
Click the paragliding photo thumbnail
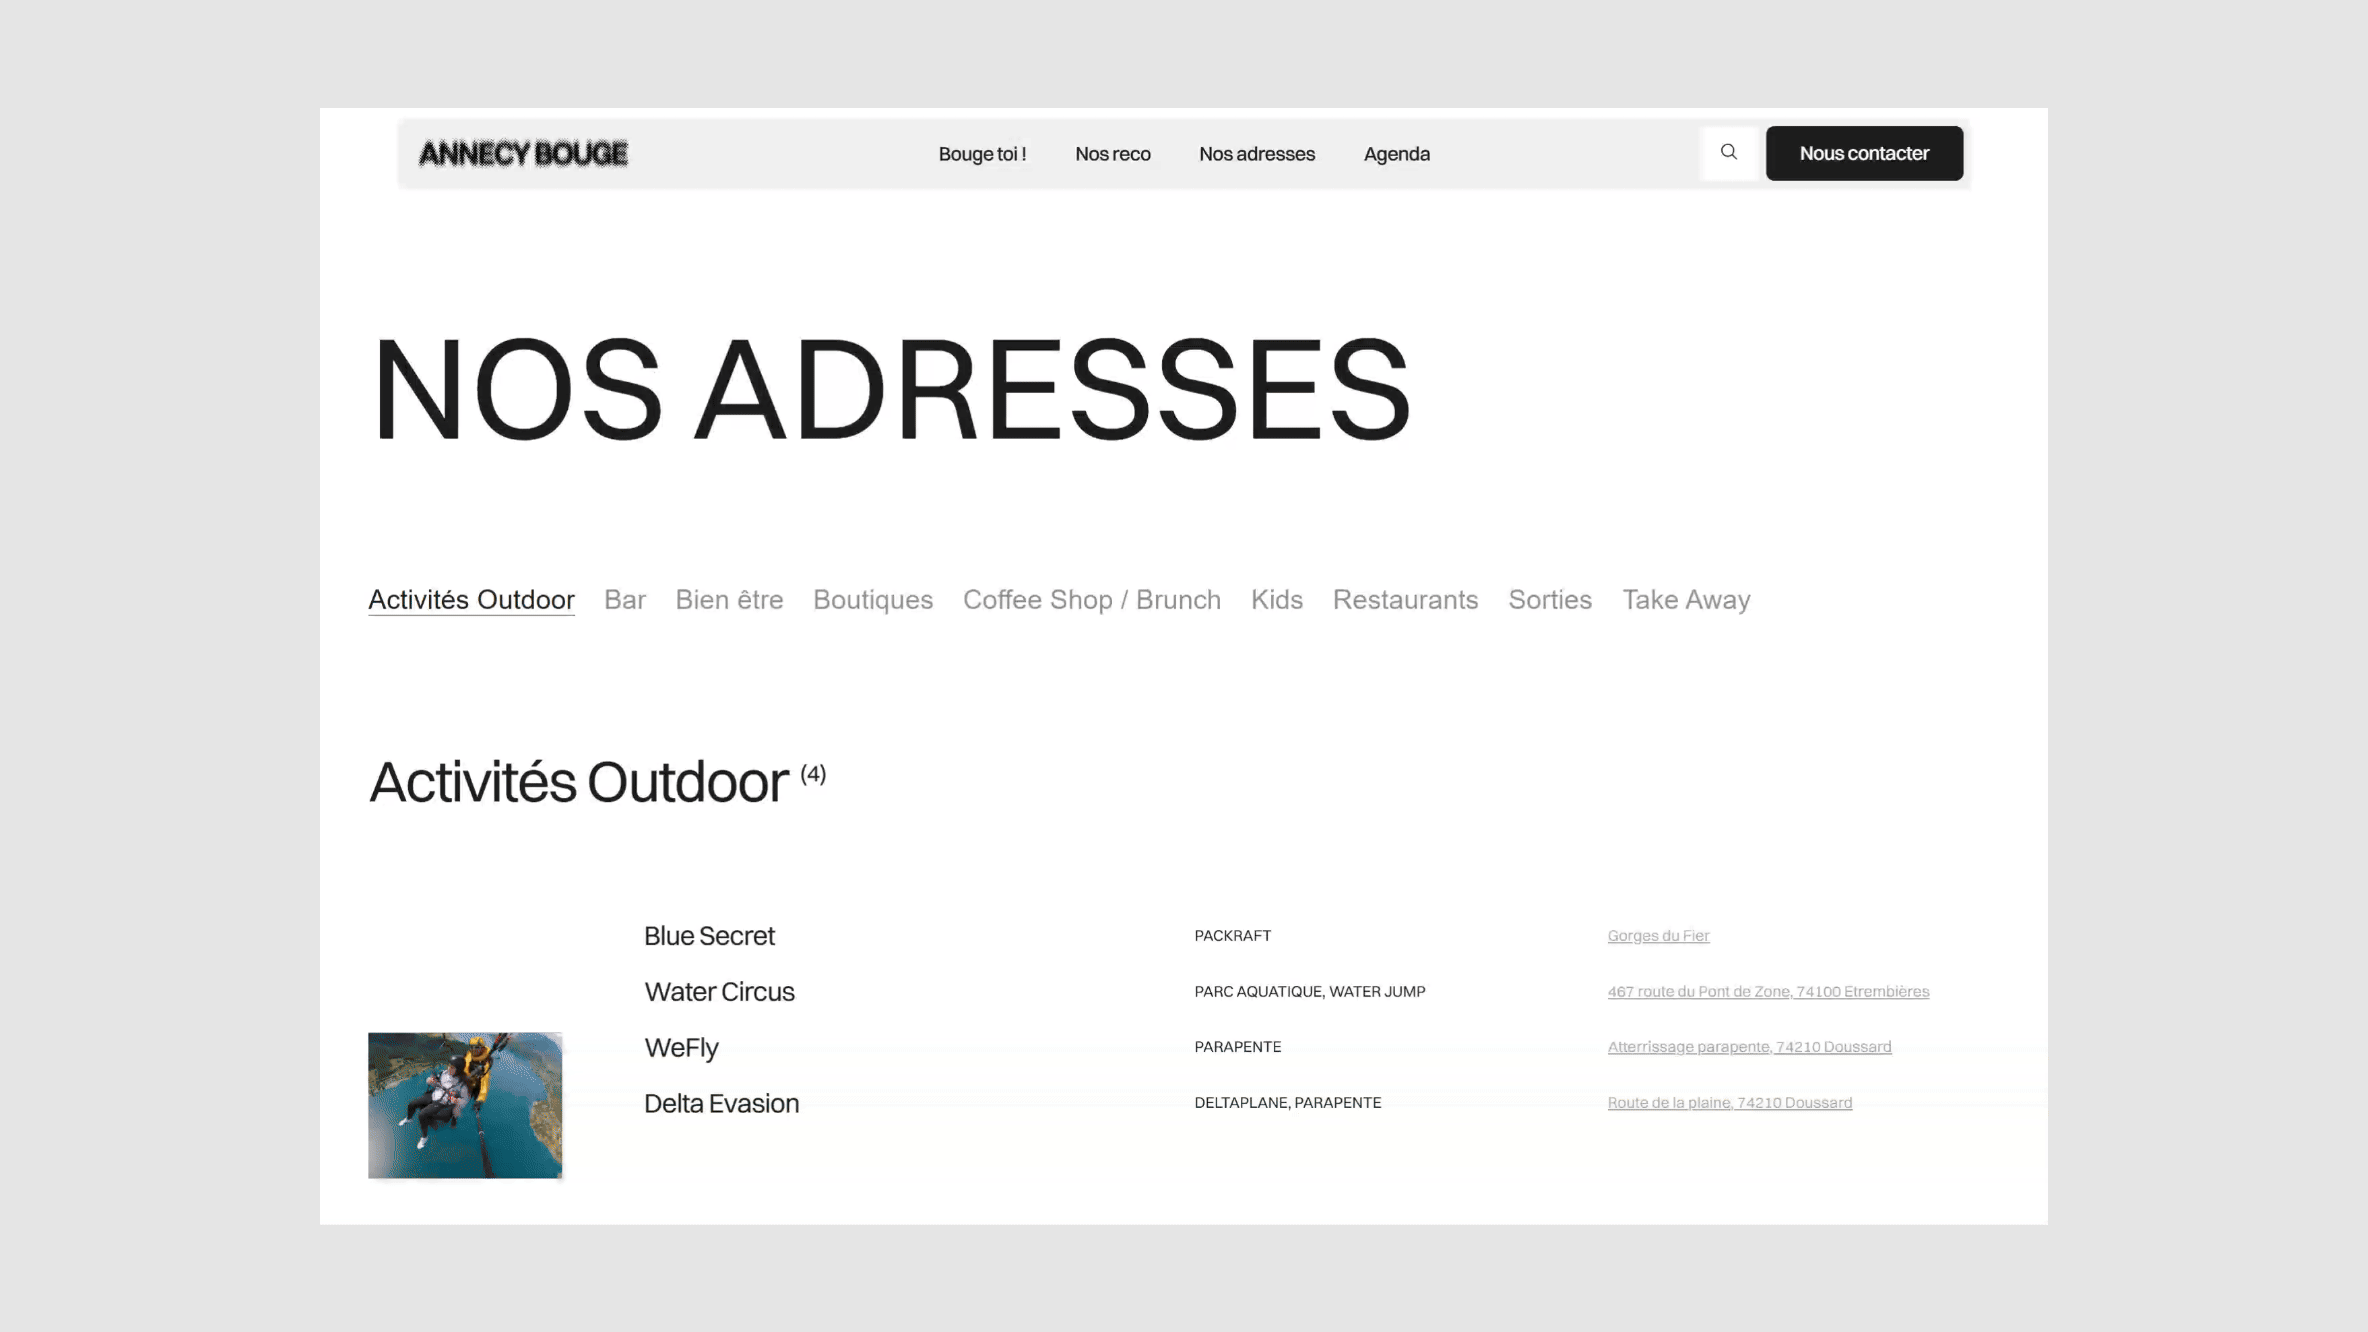point(465,1105)
